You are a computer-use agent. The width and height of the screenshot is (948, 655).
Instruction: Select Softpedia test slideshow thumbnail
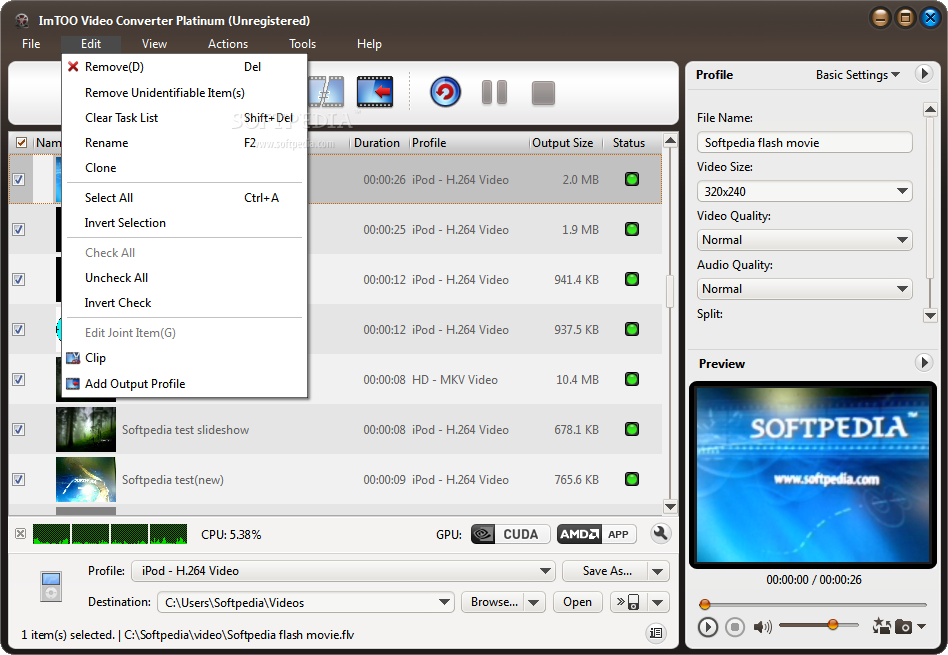(x=86, y=429)
